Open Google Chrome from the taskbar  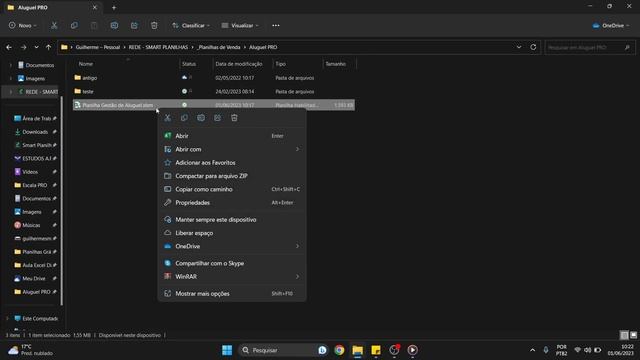click(339, 350)
